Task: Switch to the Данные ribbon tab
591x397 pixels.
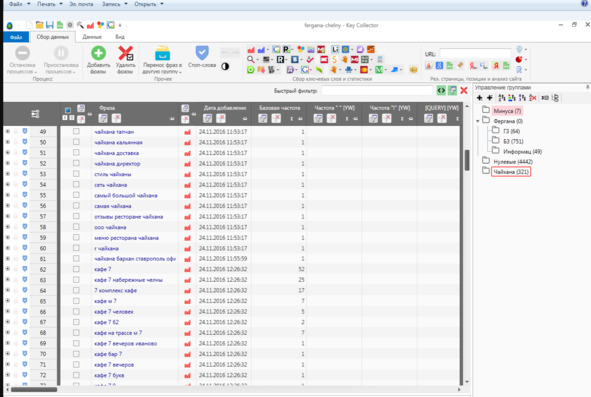Action: coord(92,37)
